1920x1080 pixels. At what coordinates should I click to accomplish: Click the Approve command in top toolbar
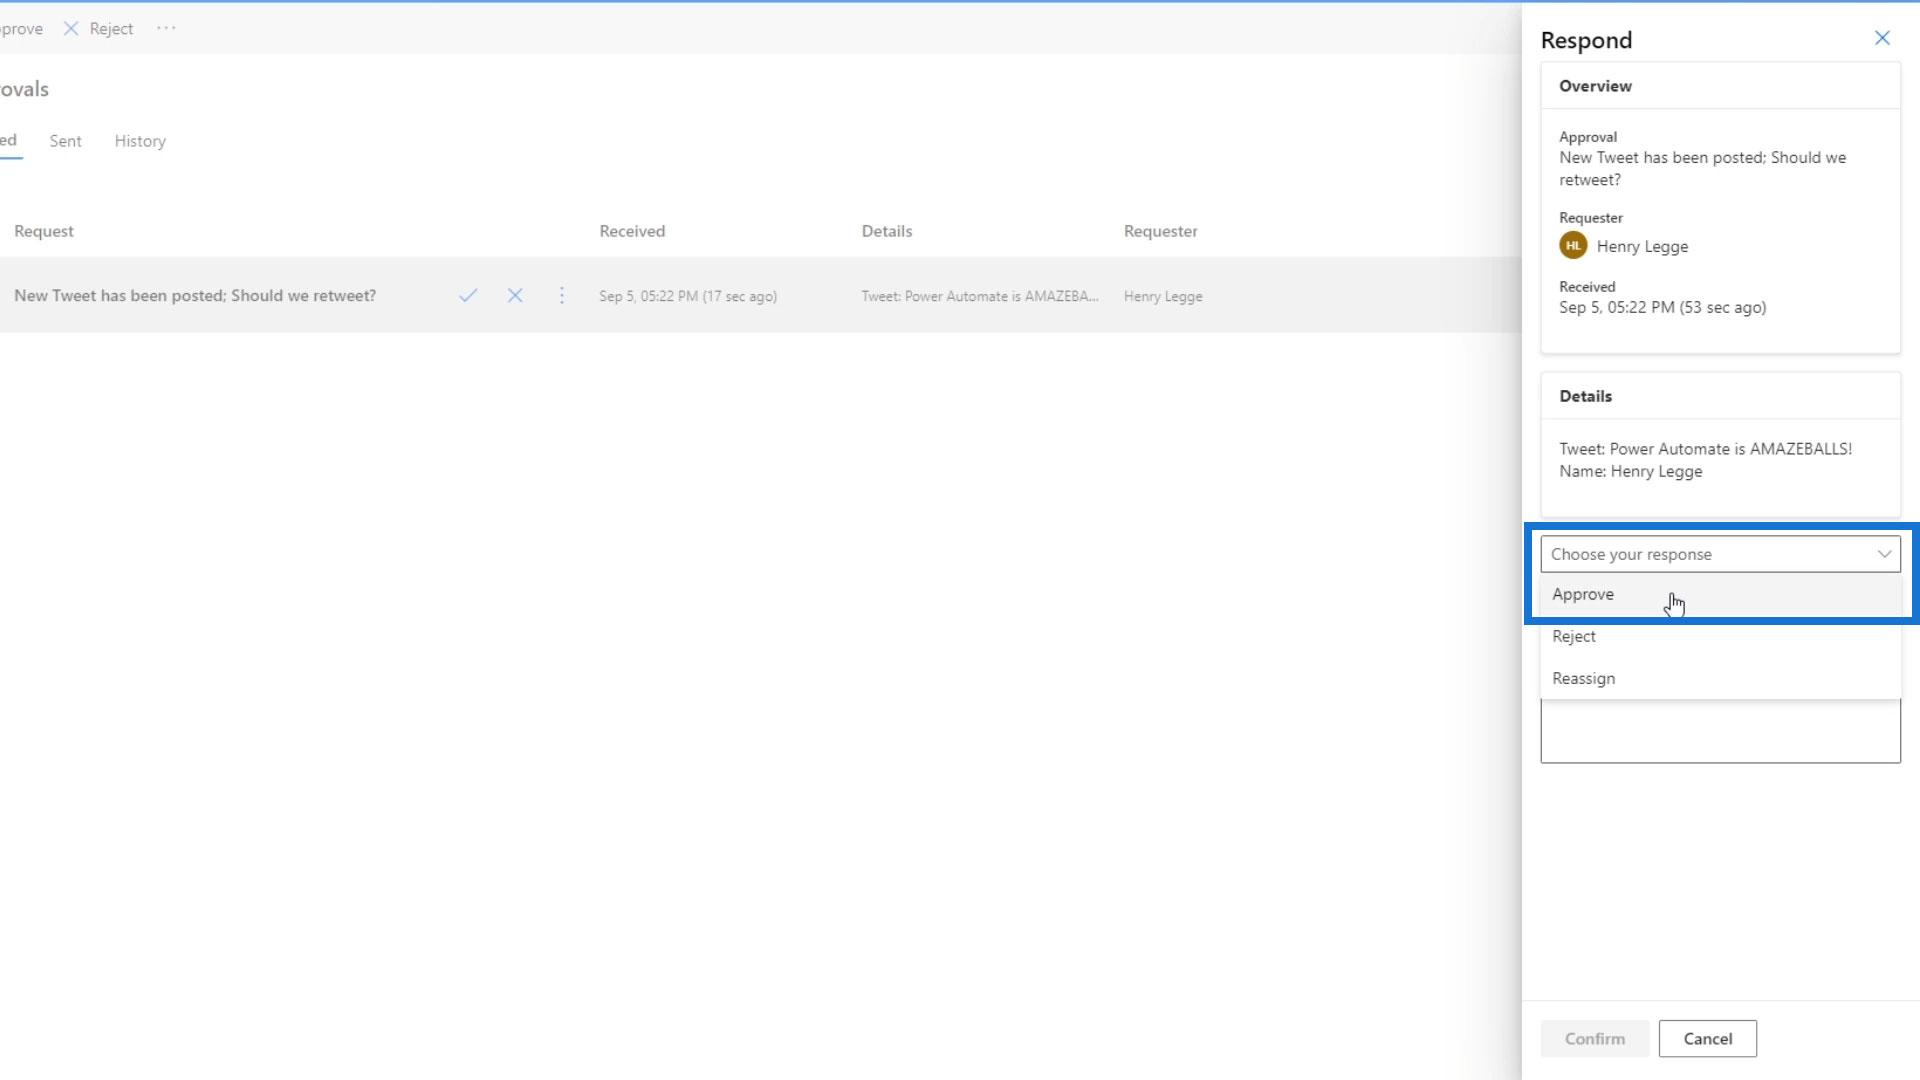pyautogui.click(x=20, y=29)
